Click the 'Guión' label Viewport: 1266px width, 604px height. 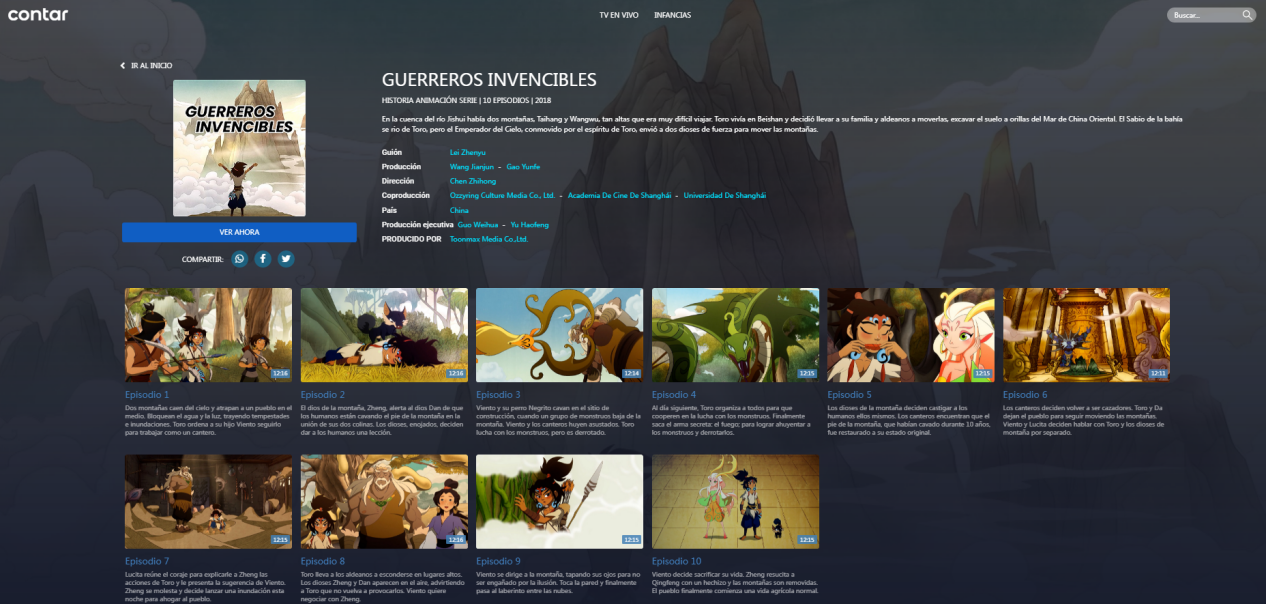point(391,152)
